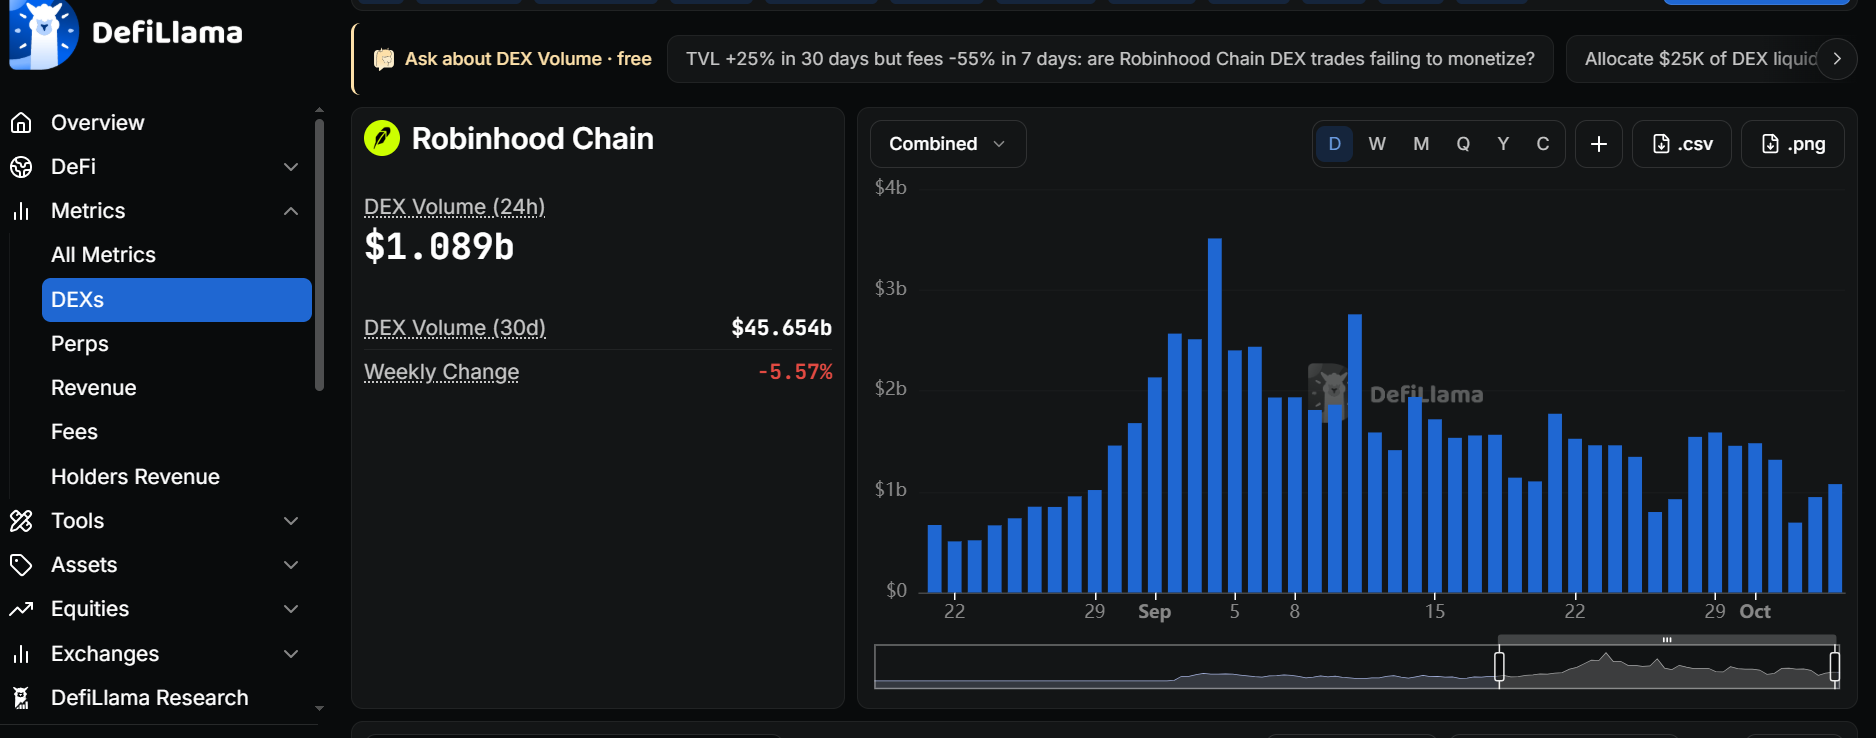
Task: Expand the DeFi sidebar section
Action: 291,167
